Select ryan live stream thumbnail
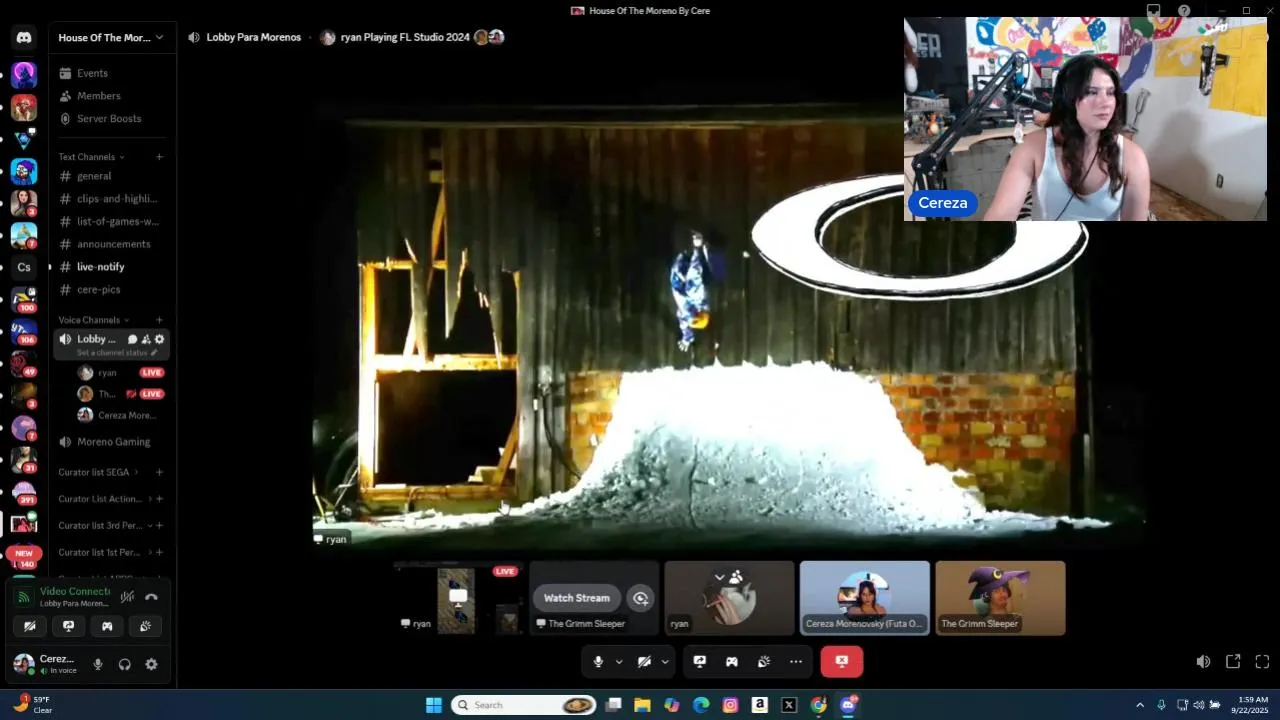This screenshot has height=720, width=1280. 459,598
